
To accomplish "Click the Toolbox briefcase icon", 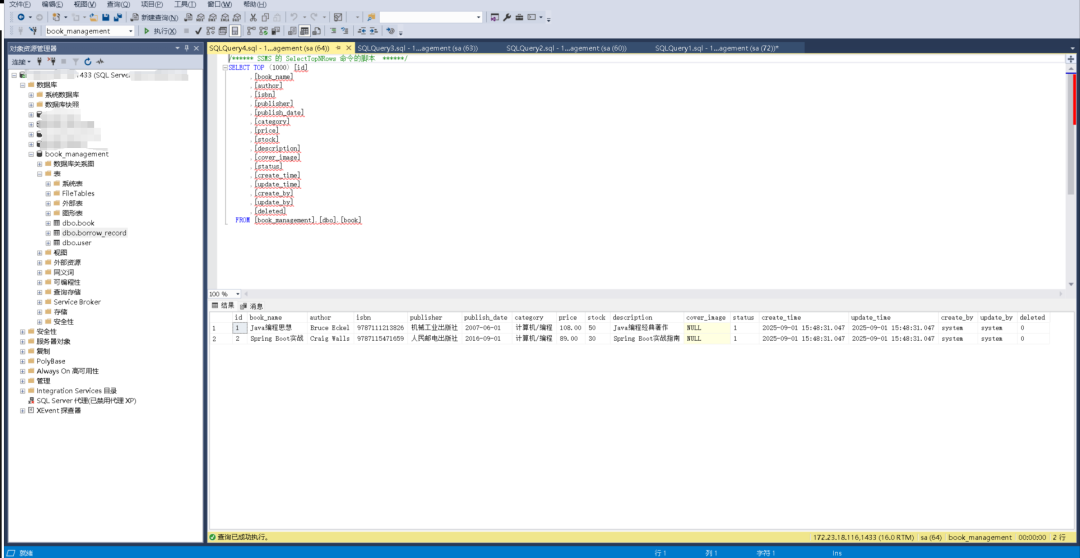I will (x=519, y=17).
